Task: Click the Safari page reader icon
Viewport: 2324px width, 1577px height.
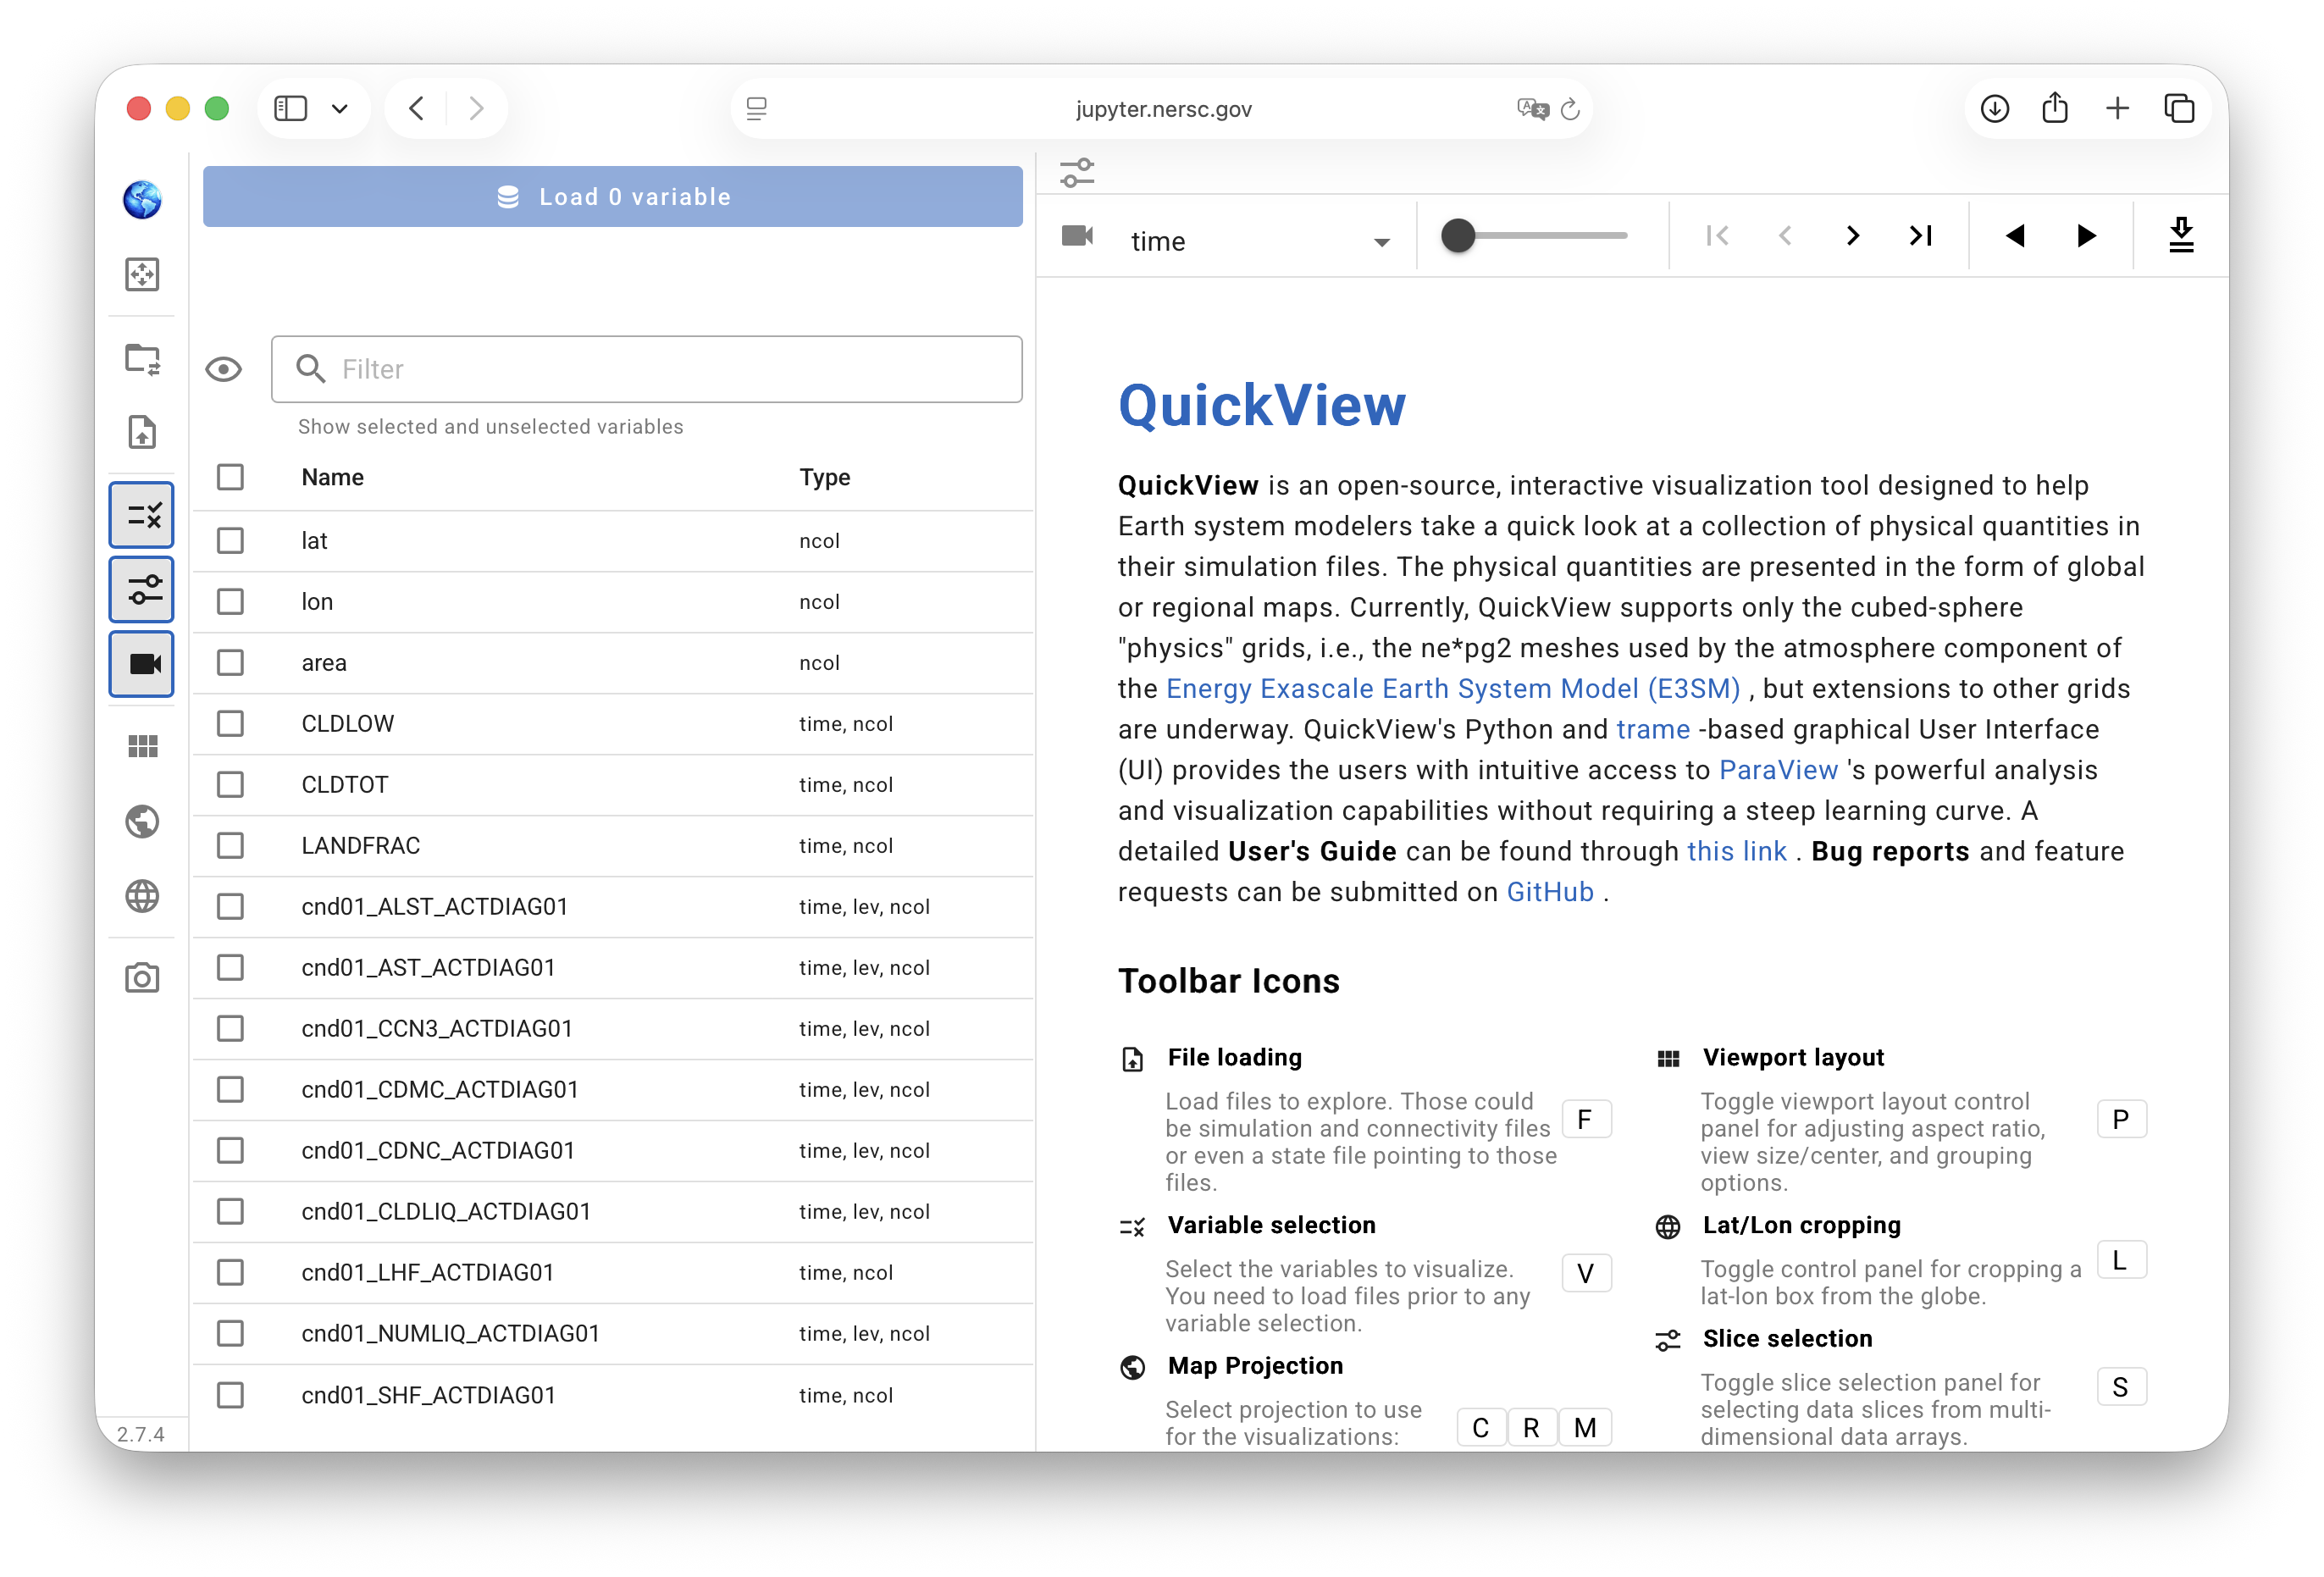Action: [757, 108]
